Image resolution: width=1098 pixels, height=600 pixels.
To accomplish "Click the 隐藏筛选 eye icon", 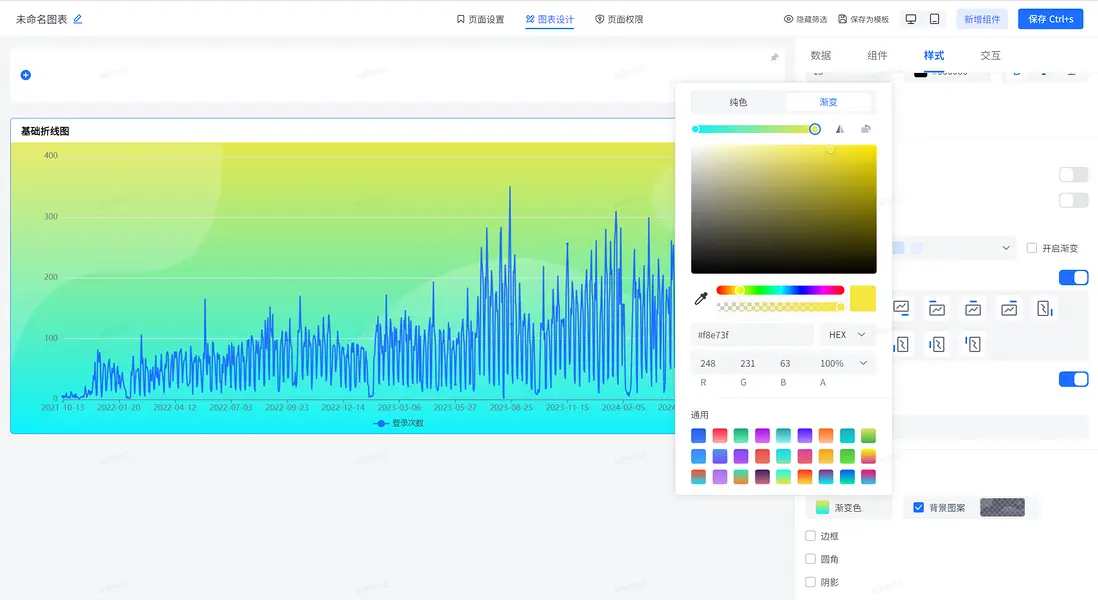I will pos(788,19).
